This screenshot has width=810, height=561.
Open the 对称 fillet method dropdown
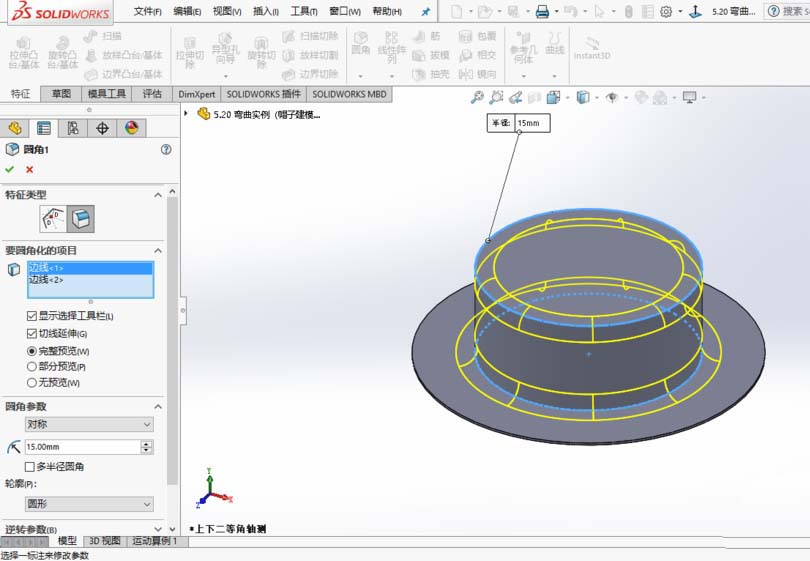point(89,424)
